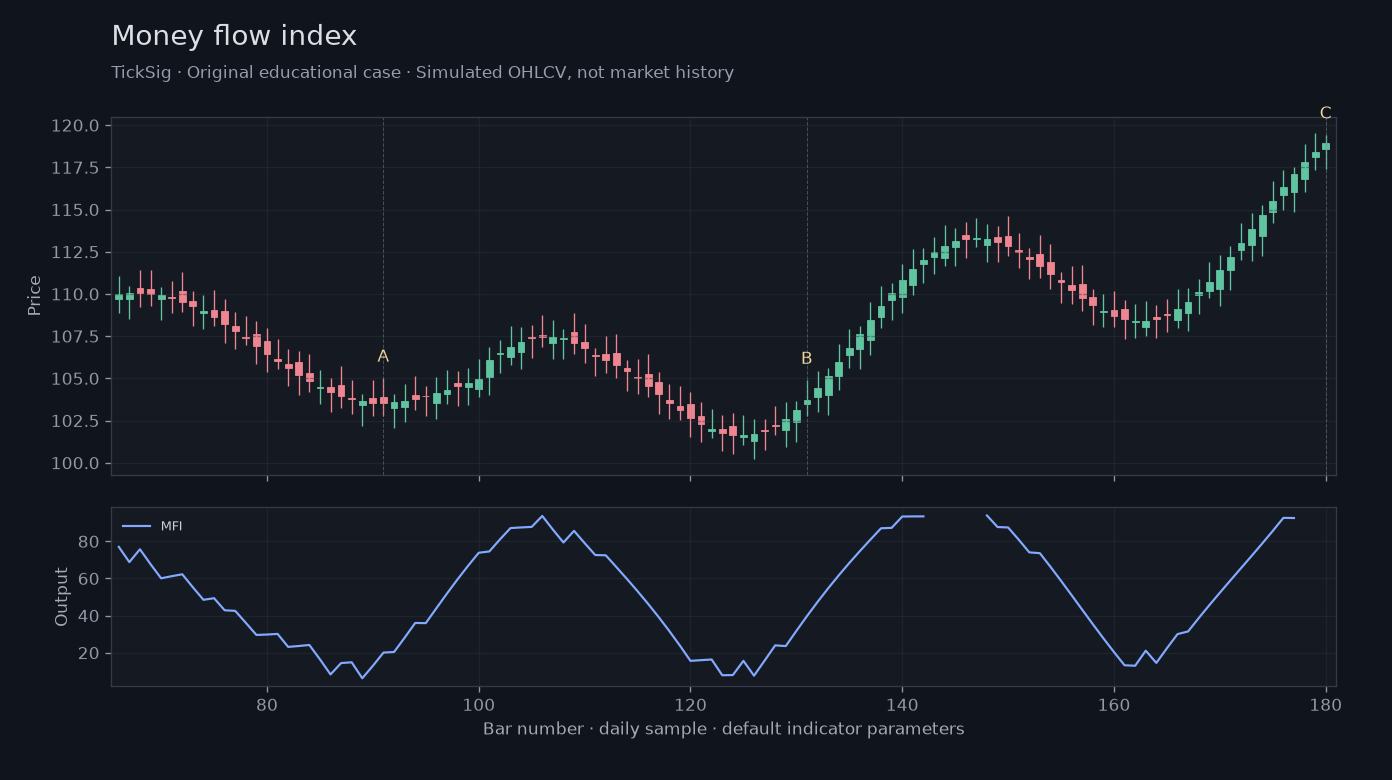Click price axis value 117.5

(x=75, y=168)
